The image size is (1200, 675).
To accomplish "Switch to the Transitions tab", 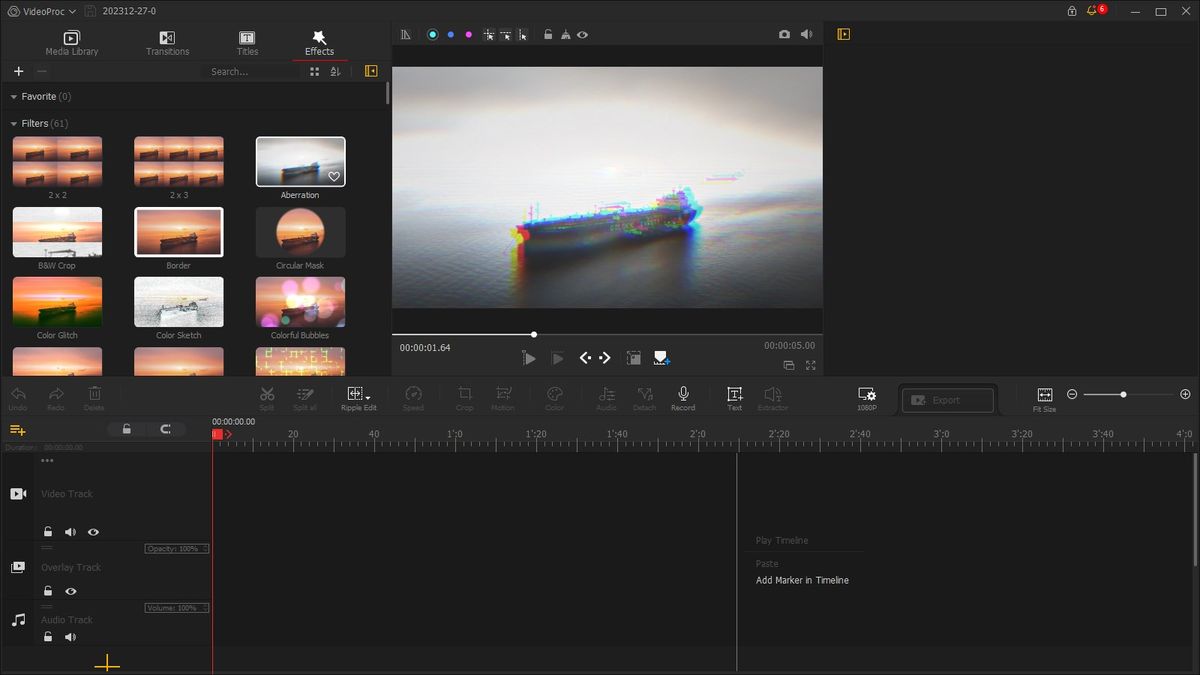I will 167,43.
